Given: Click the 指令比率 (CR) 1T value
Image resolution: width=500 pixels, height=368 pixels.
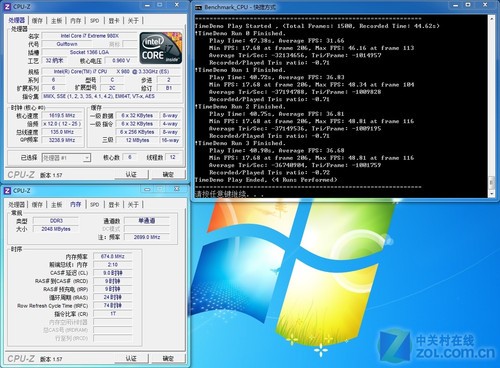Looking at the screenshot, I should 113,314.
